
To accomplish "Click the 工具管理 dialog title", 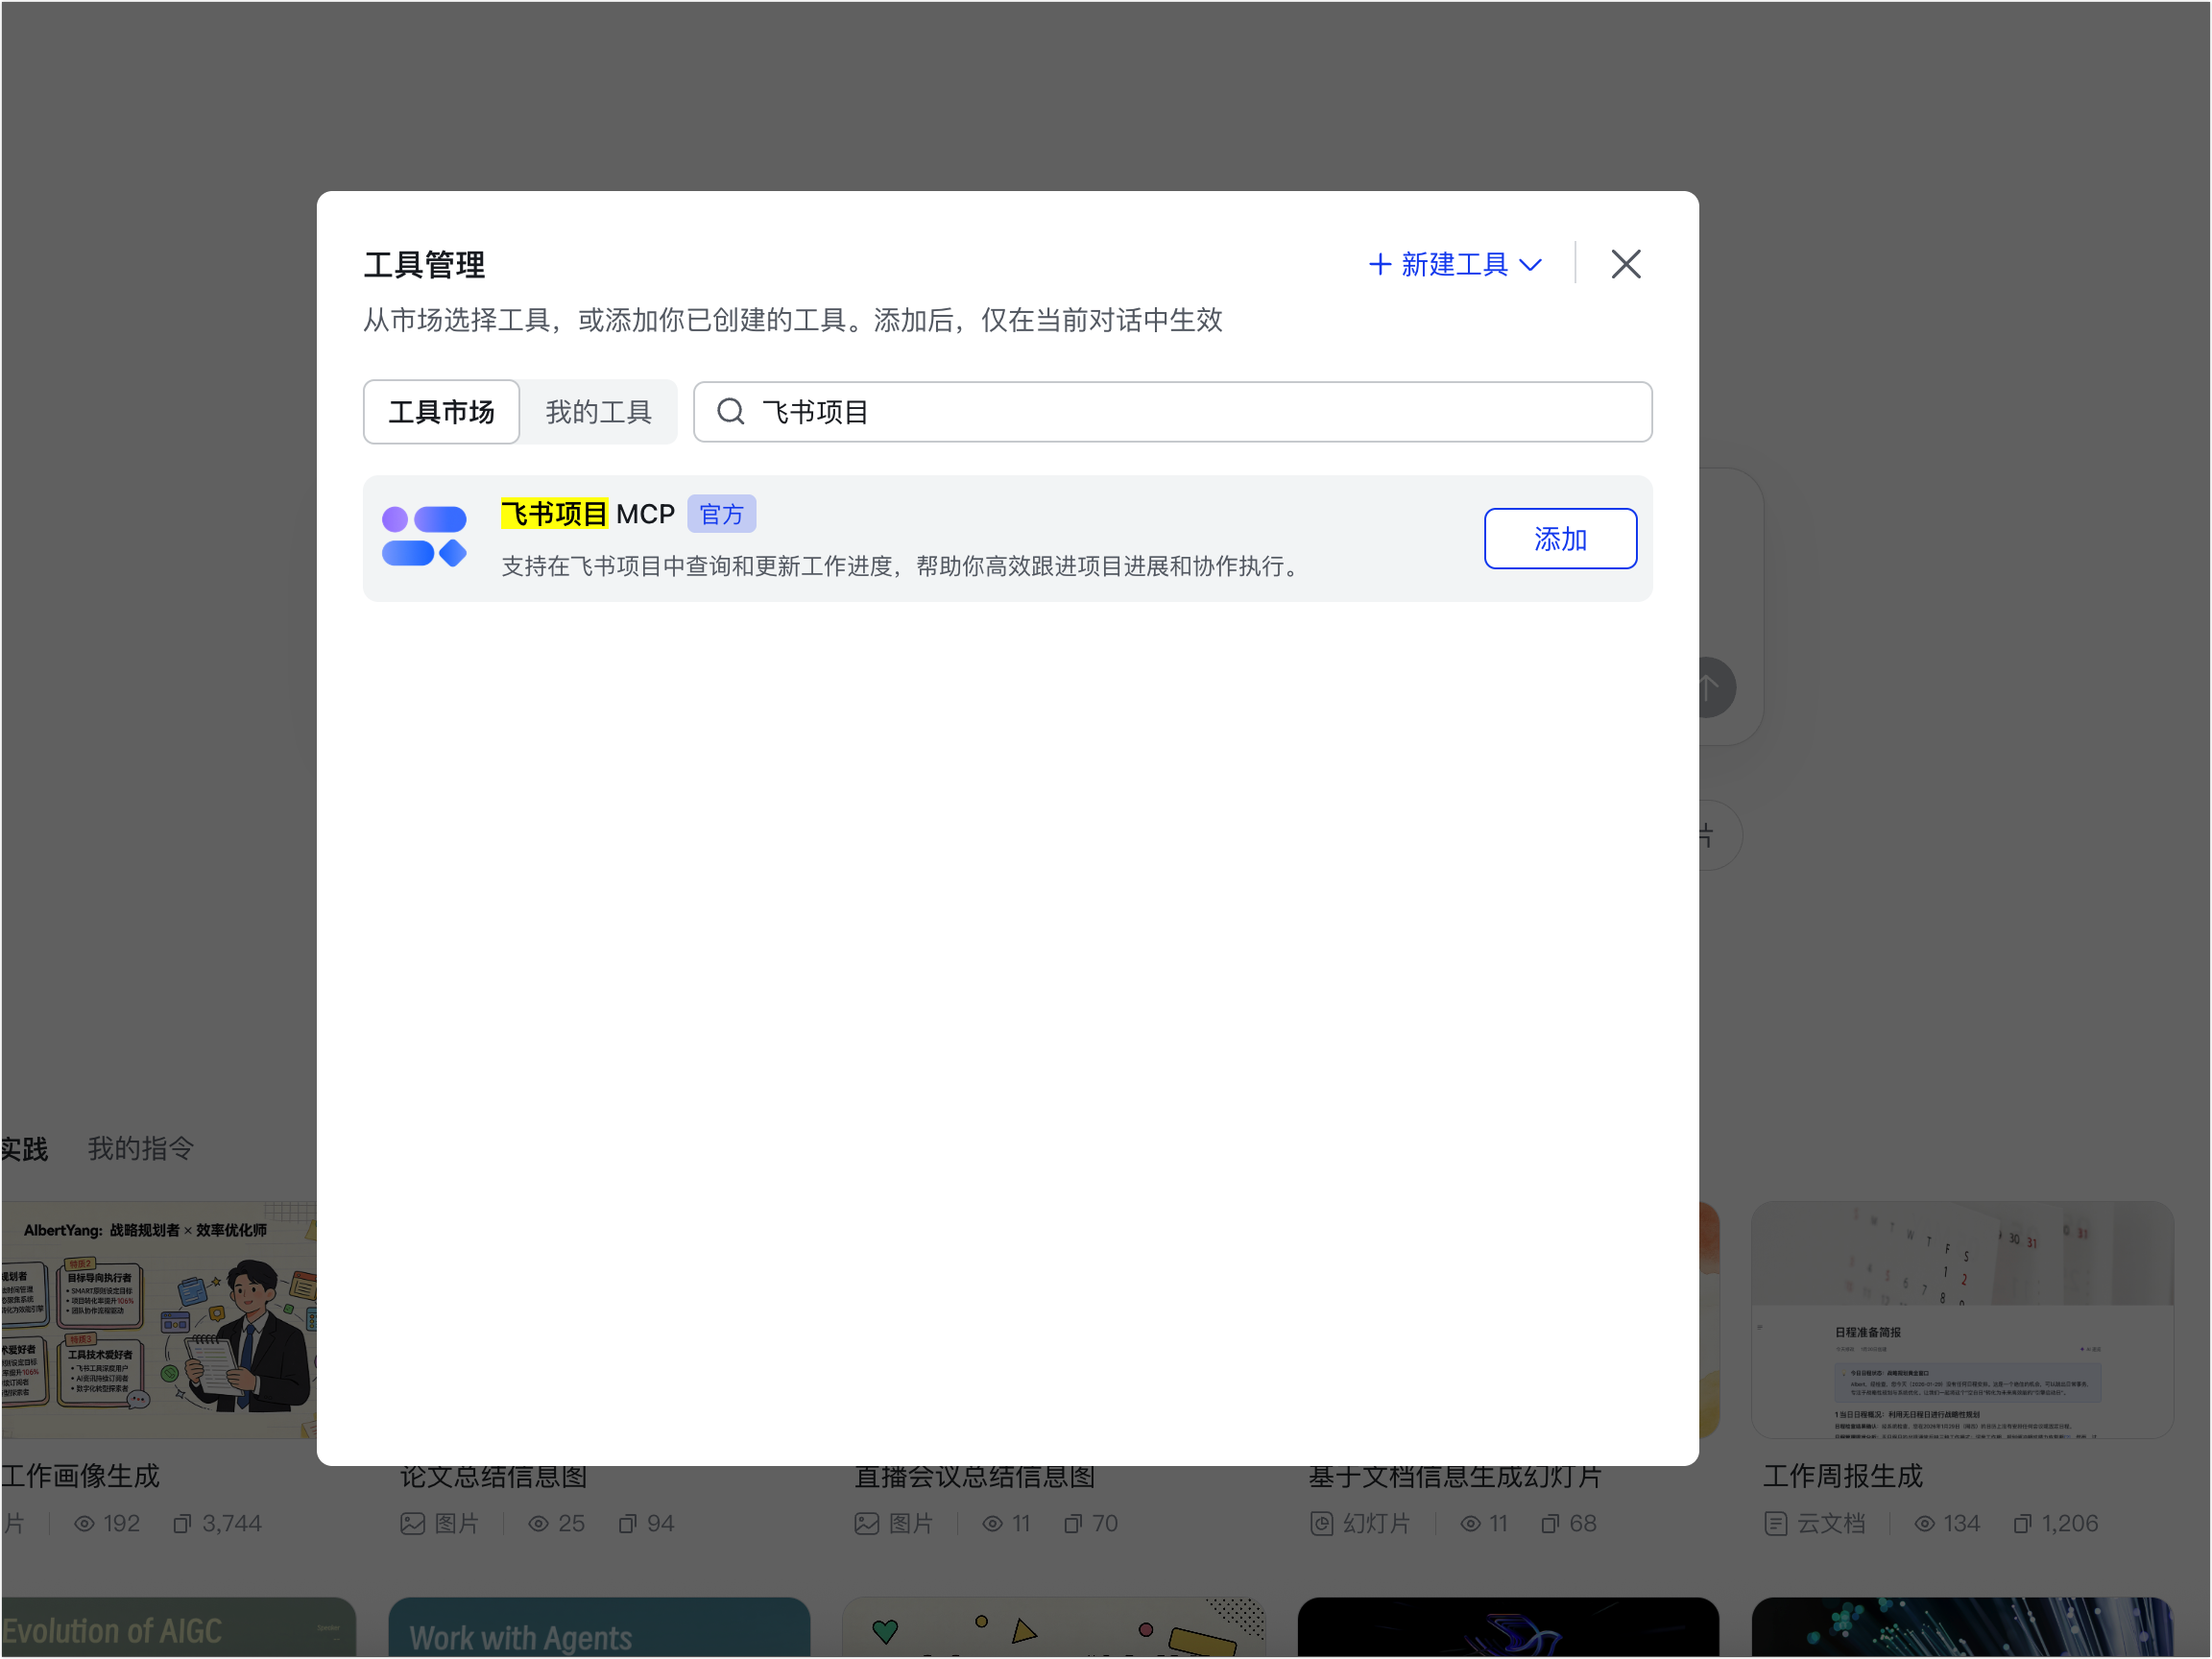I will [x=424, y=265].
